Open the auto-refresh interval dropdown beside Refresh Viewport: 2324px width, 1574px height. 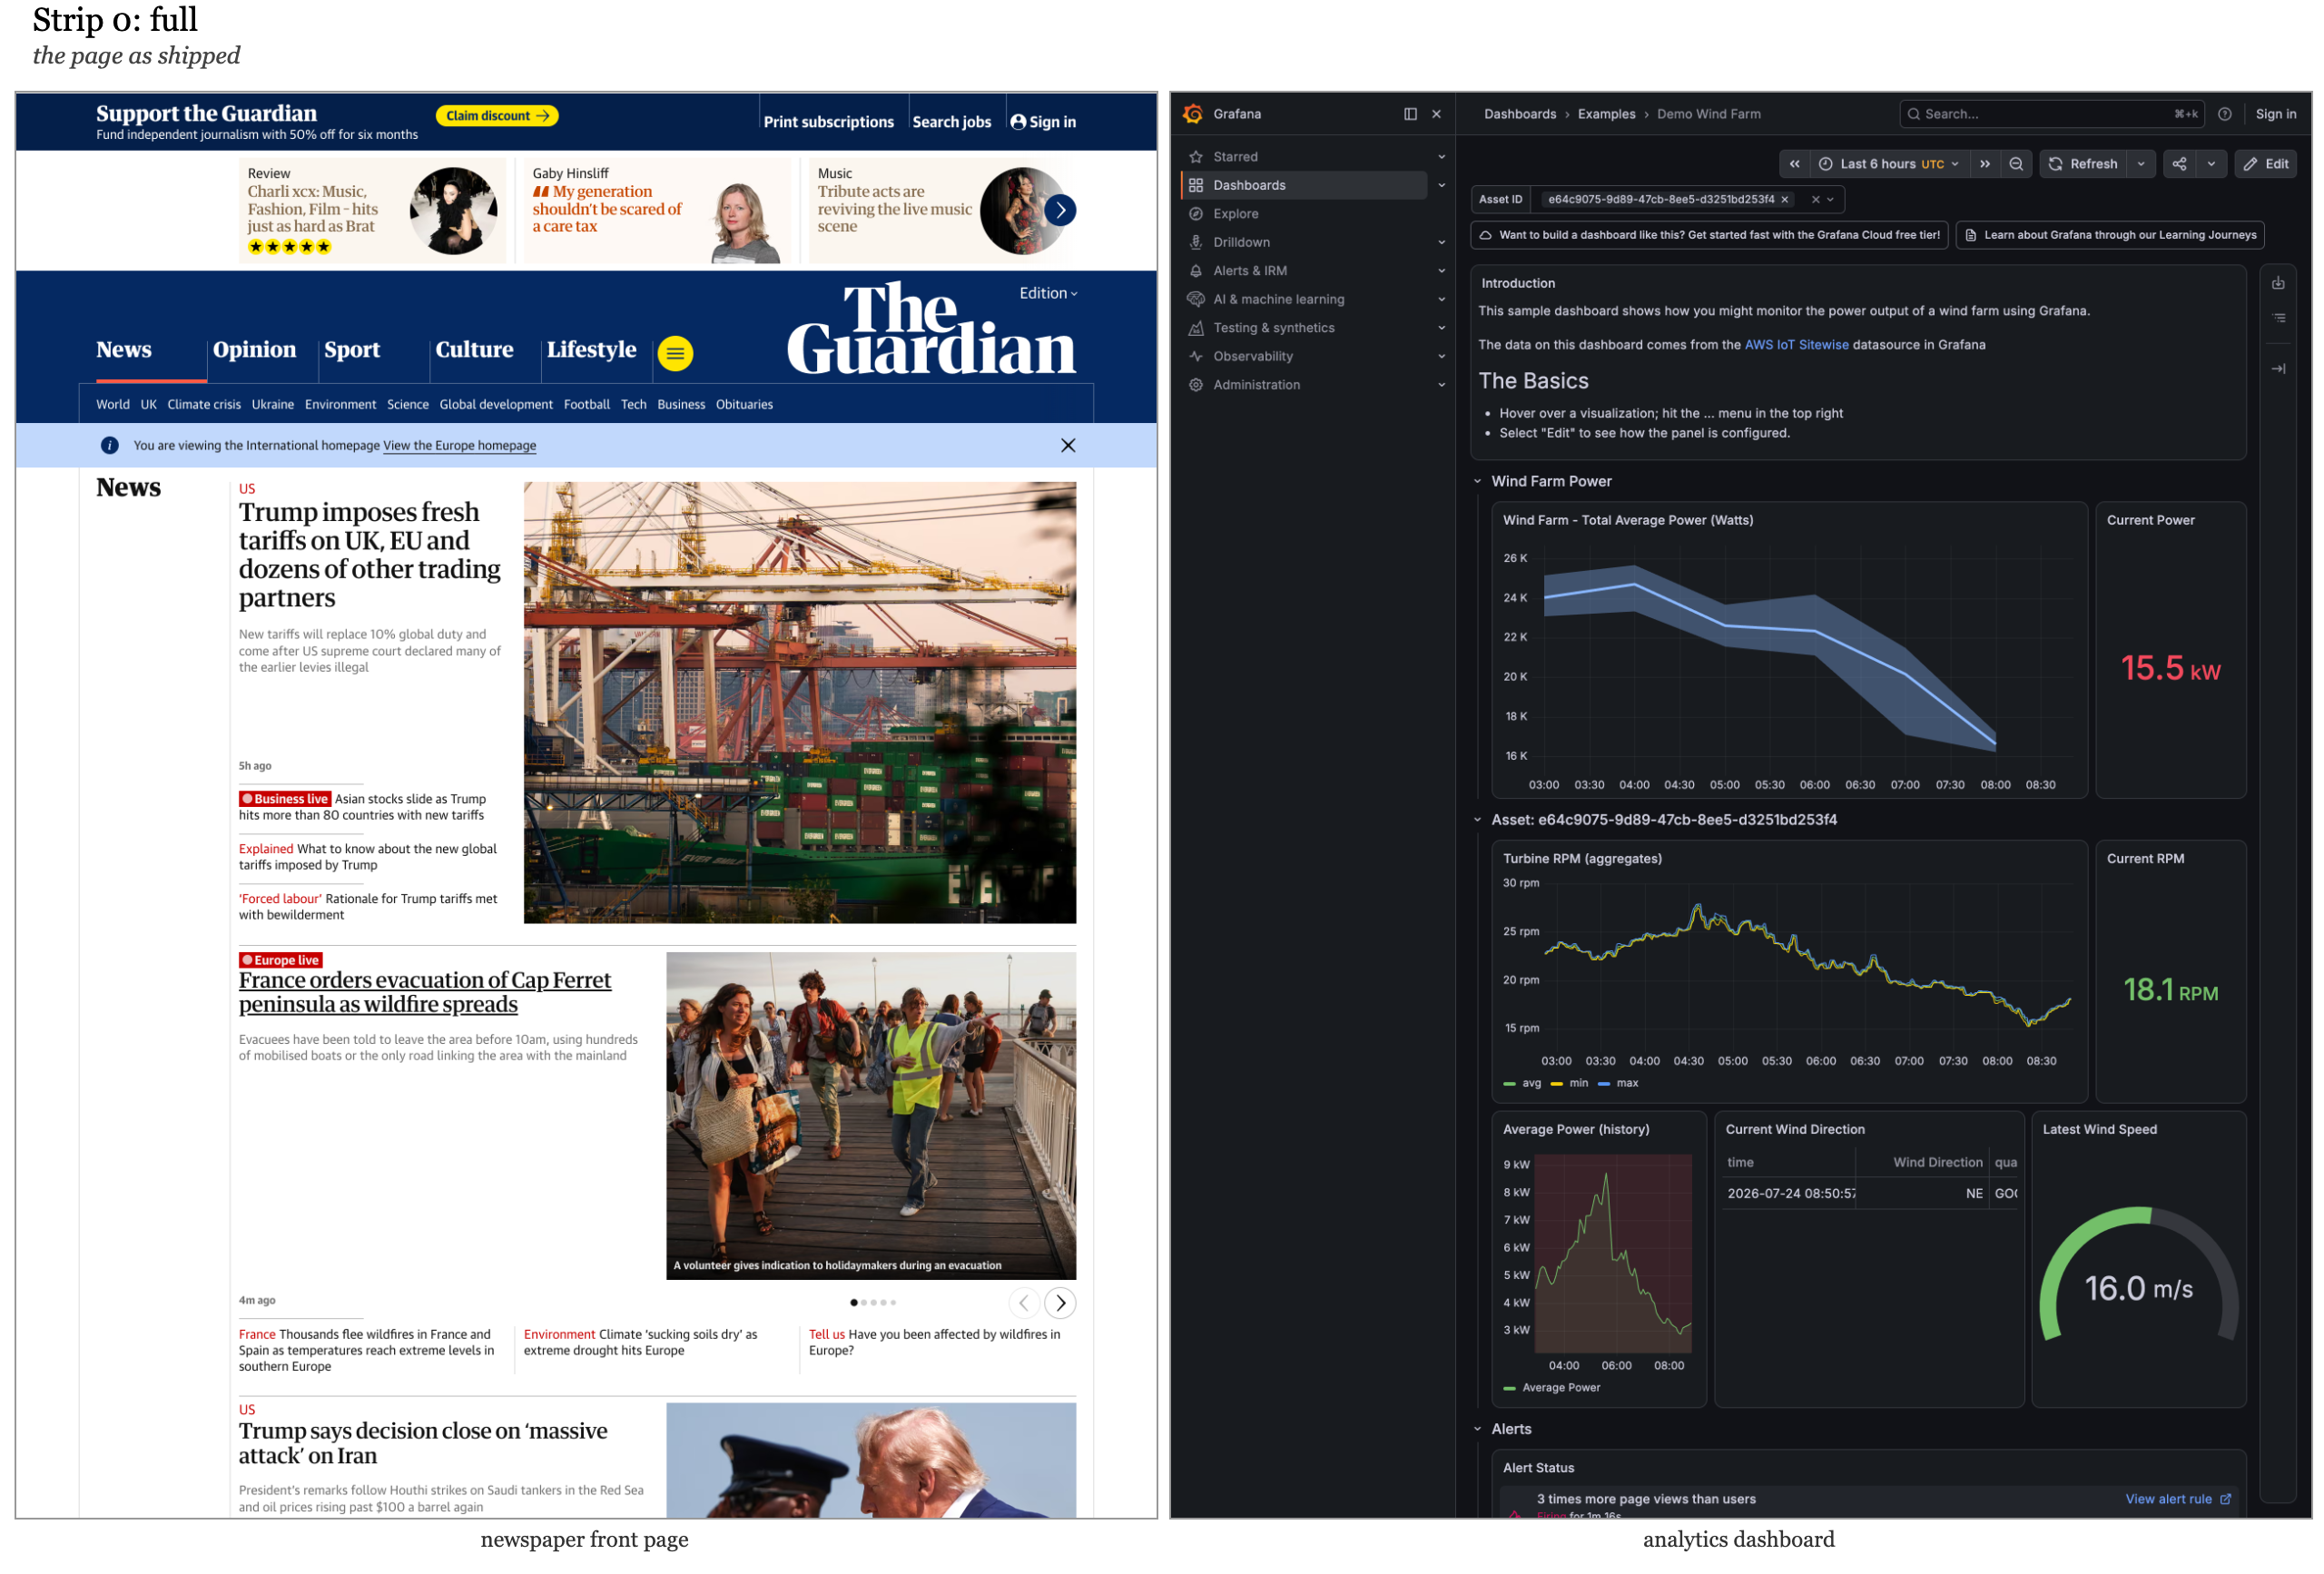tap(2140, 164)
